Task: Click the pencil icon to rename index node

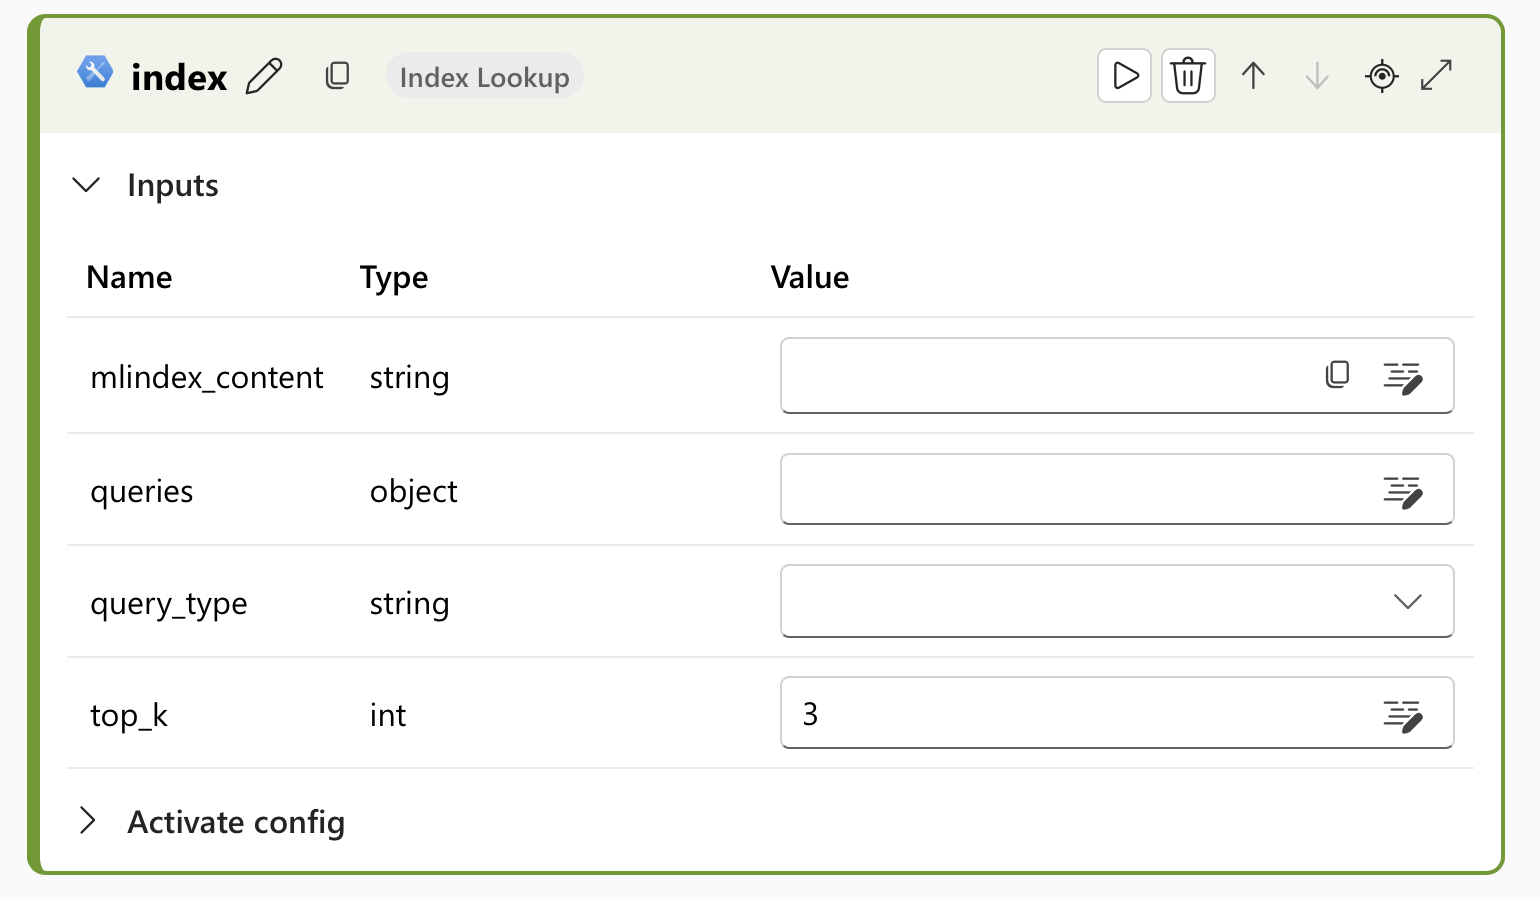Action: click(264, 76)
